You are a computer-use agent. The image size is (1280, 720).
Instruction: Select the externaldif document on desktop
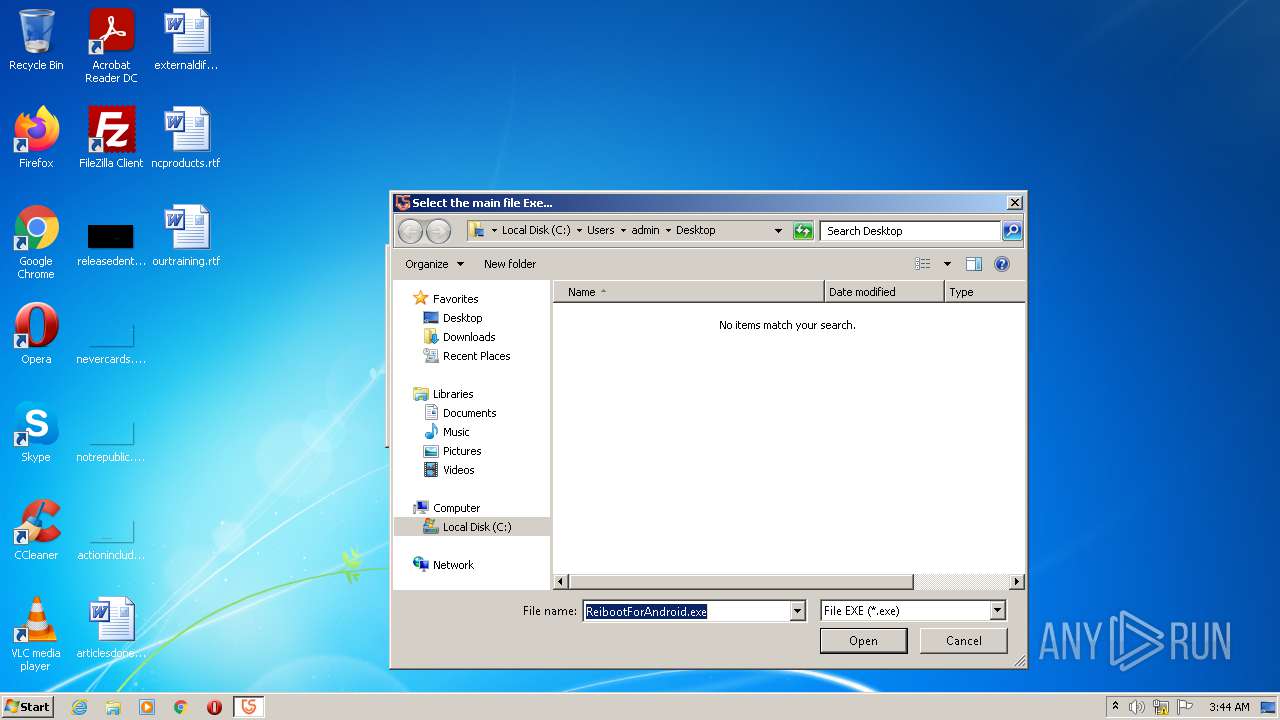[x=186, y=40]
